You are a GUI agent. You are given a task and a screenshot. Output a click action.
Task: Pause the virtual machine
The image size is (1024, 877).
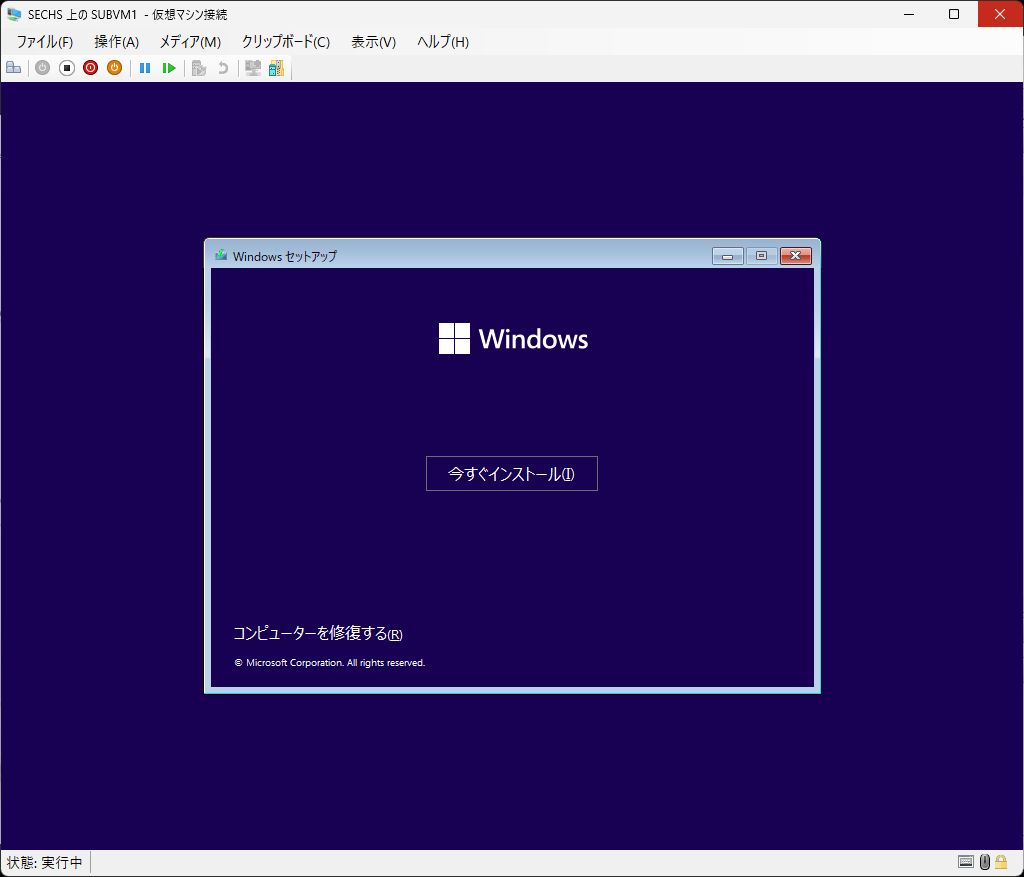tap(145, 68)
